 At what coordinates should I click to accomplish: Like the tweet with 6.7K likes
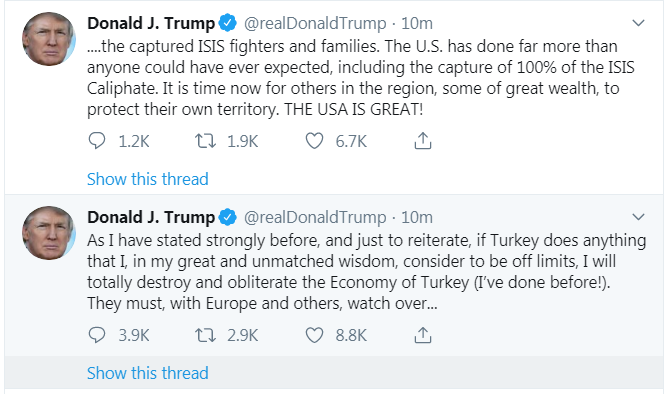click(x=314, y=141)
